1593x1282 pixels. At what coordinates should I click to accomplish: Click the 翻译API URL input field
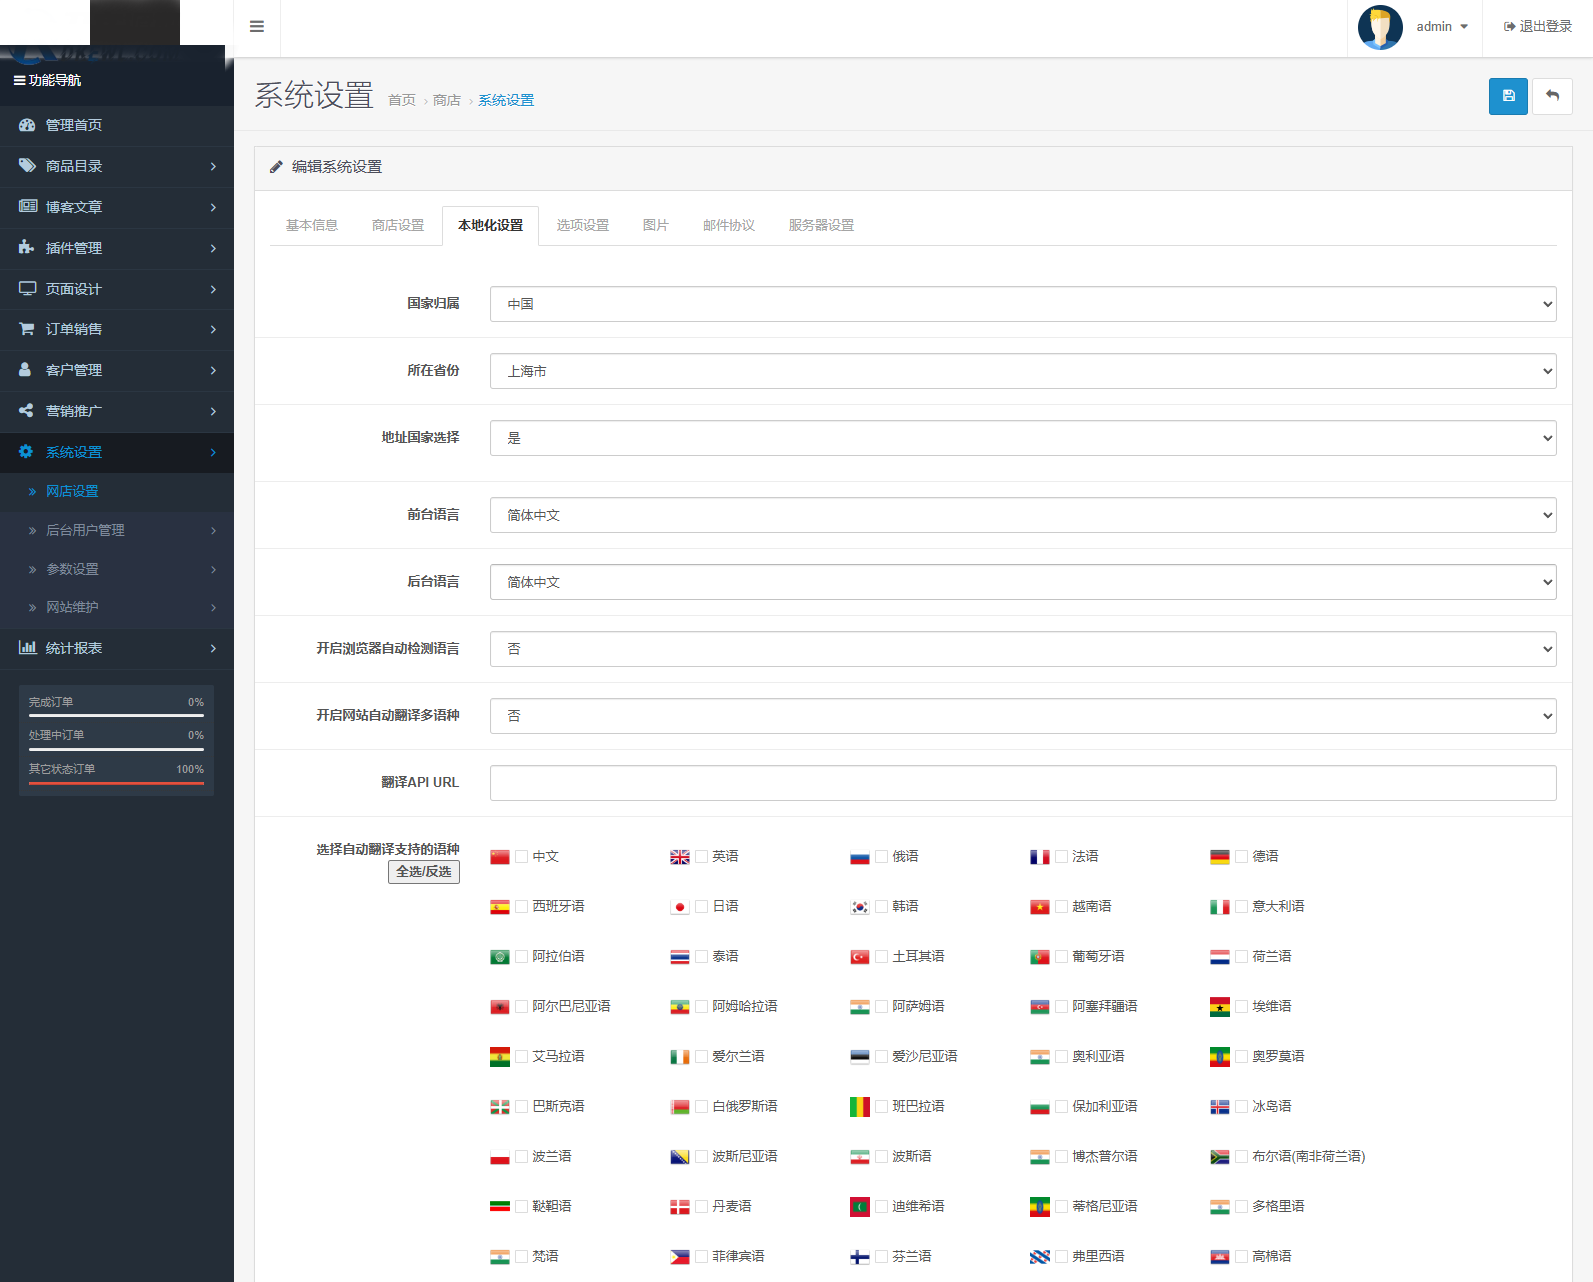(1022, 783)
